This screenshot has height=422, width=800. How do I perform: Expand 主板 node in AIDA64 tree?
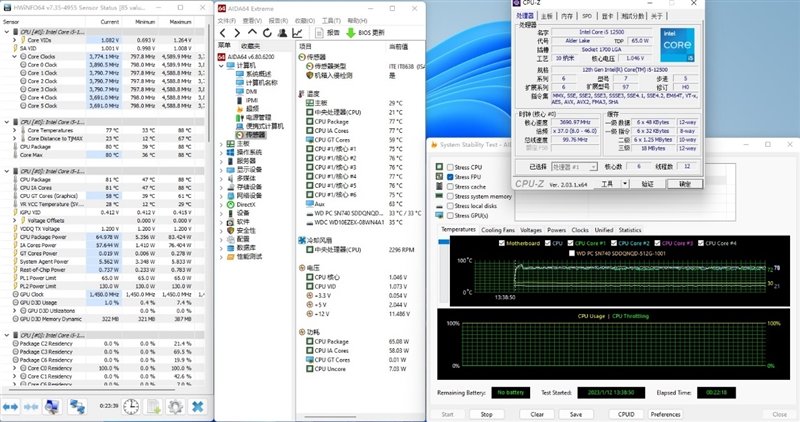pyautogui.click(x=221, y=144)
